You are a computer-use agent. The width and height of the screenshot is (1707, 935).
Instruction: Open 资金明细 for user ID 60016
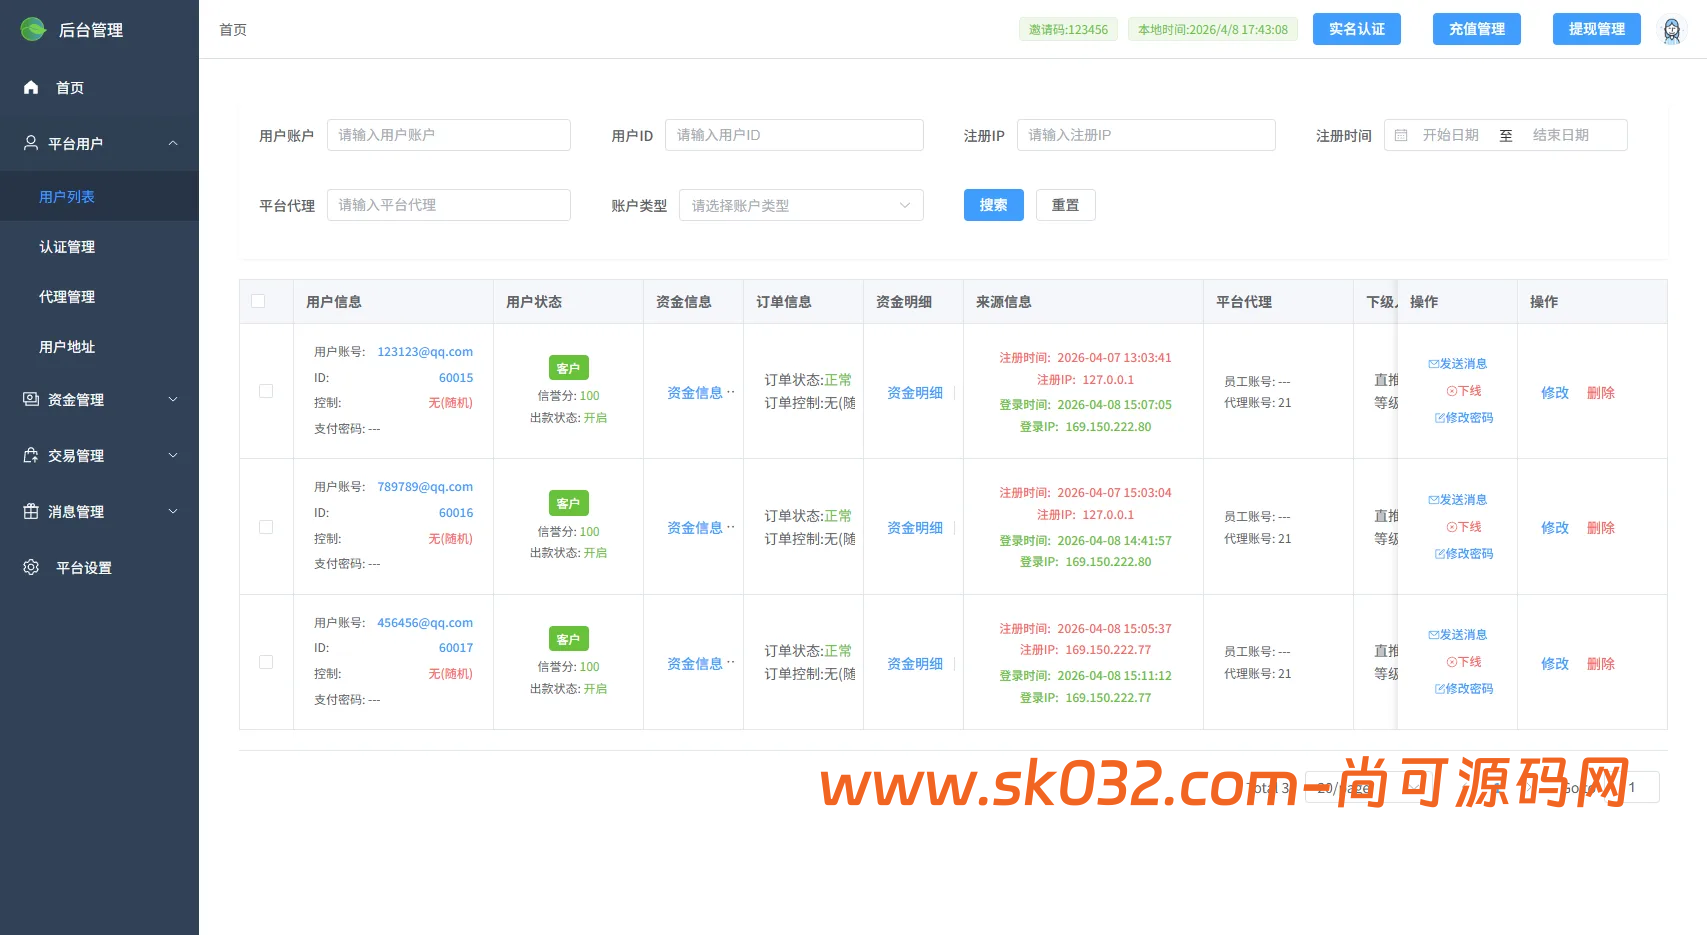tap(915, 527)
